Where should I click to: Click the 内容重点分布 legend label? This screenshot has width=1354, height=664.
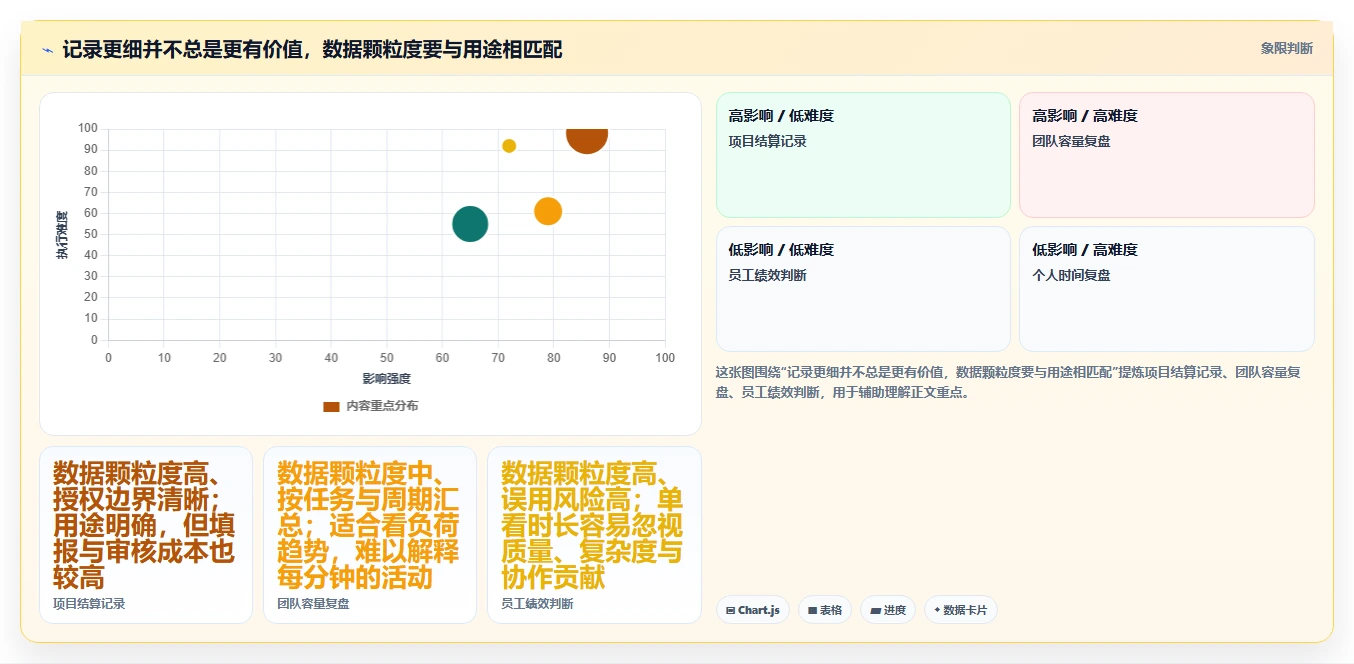[x=383, y=406]
